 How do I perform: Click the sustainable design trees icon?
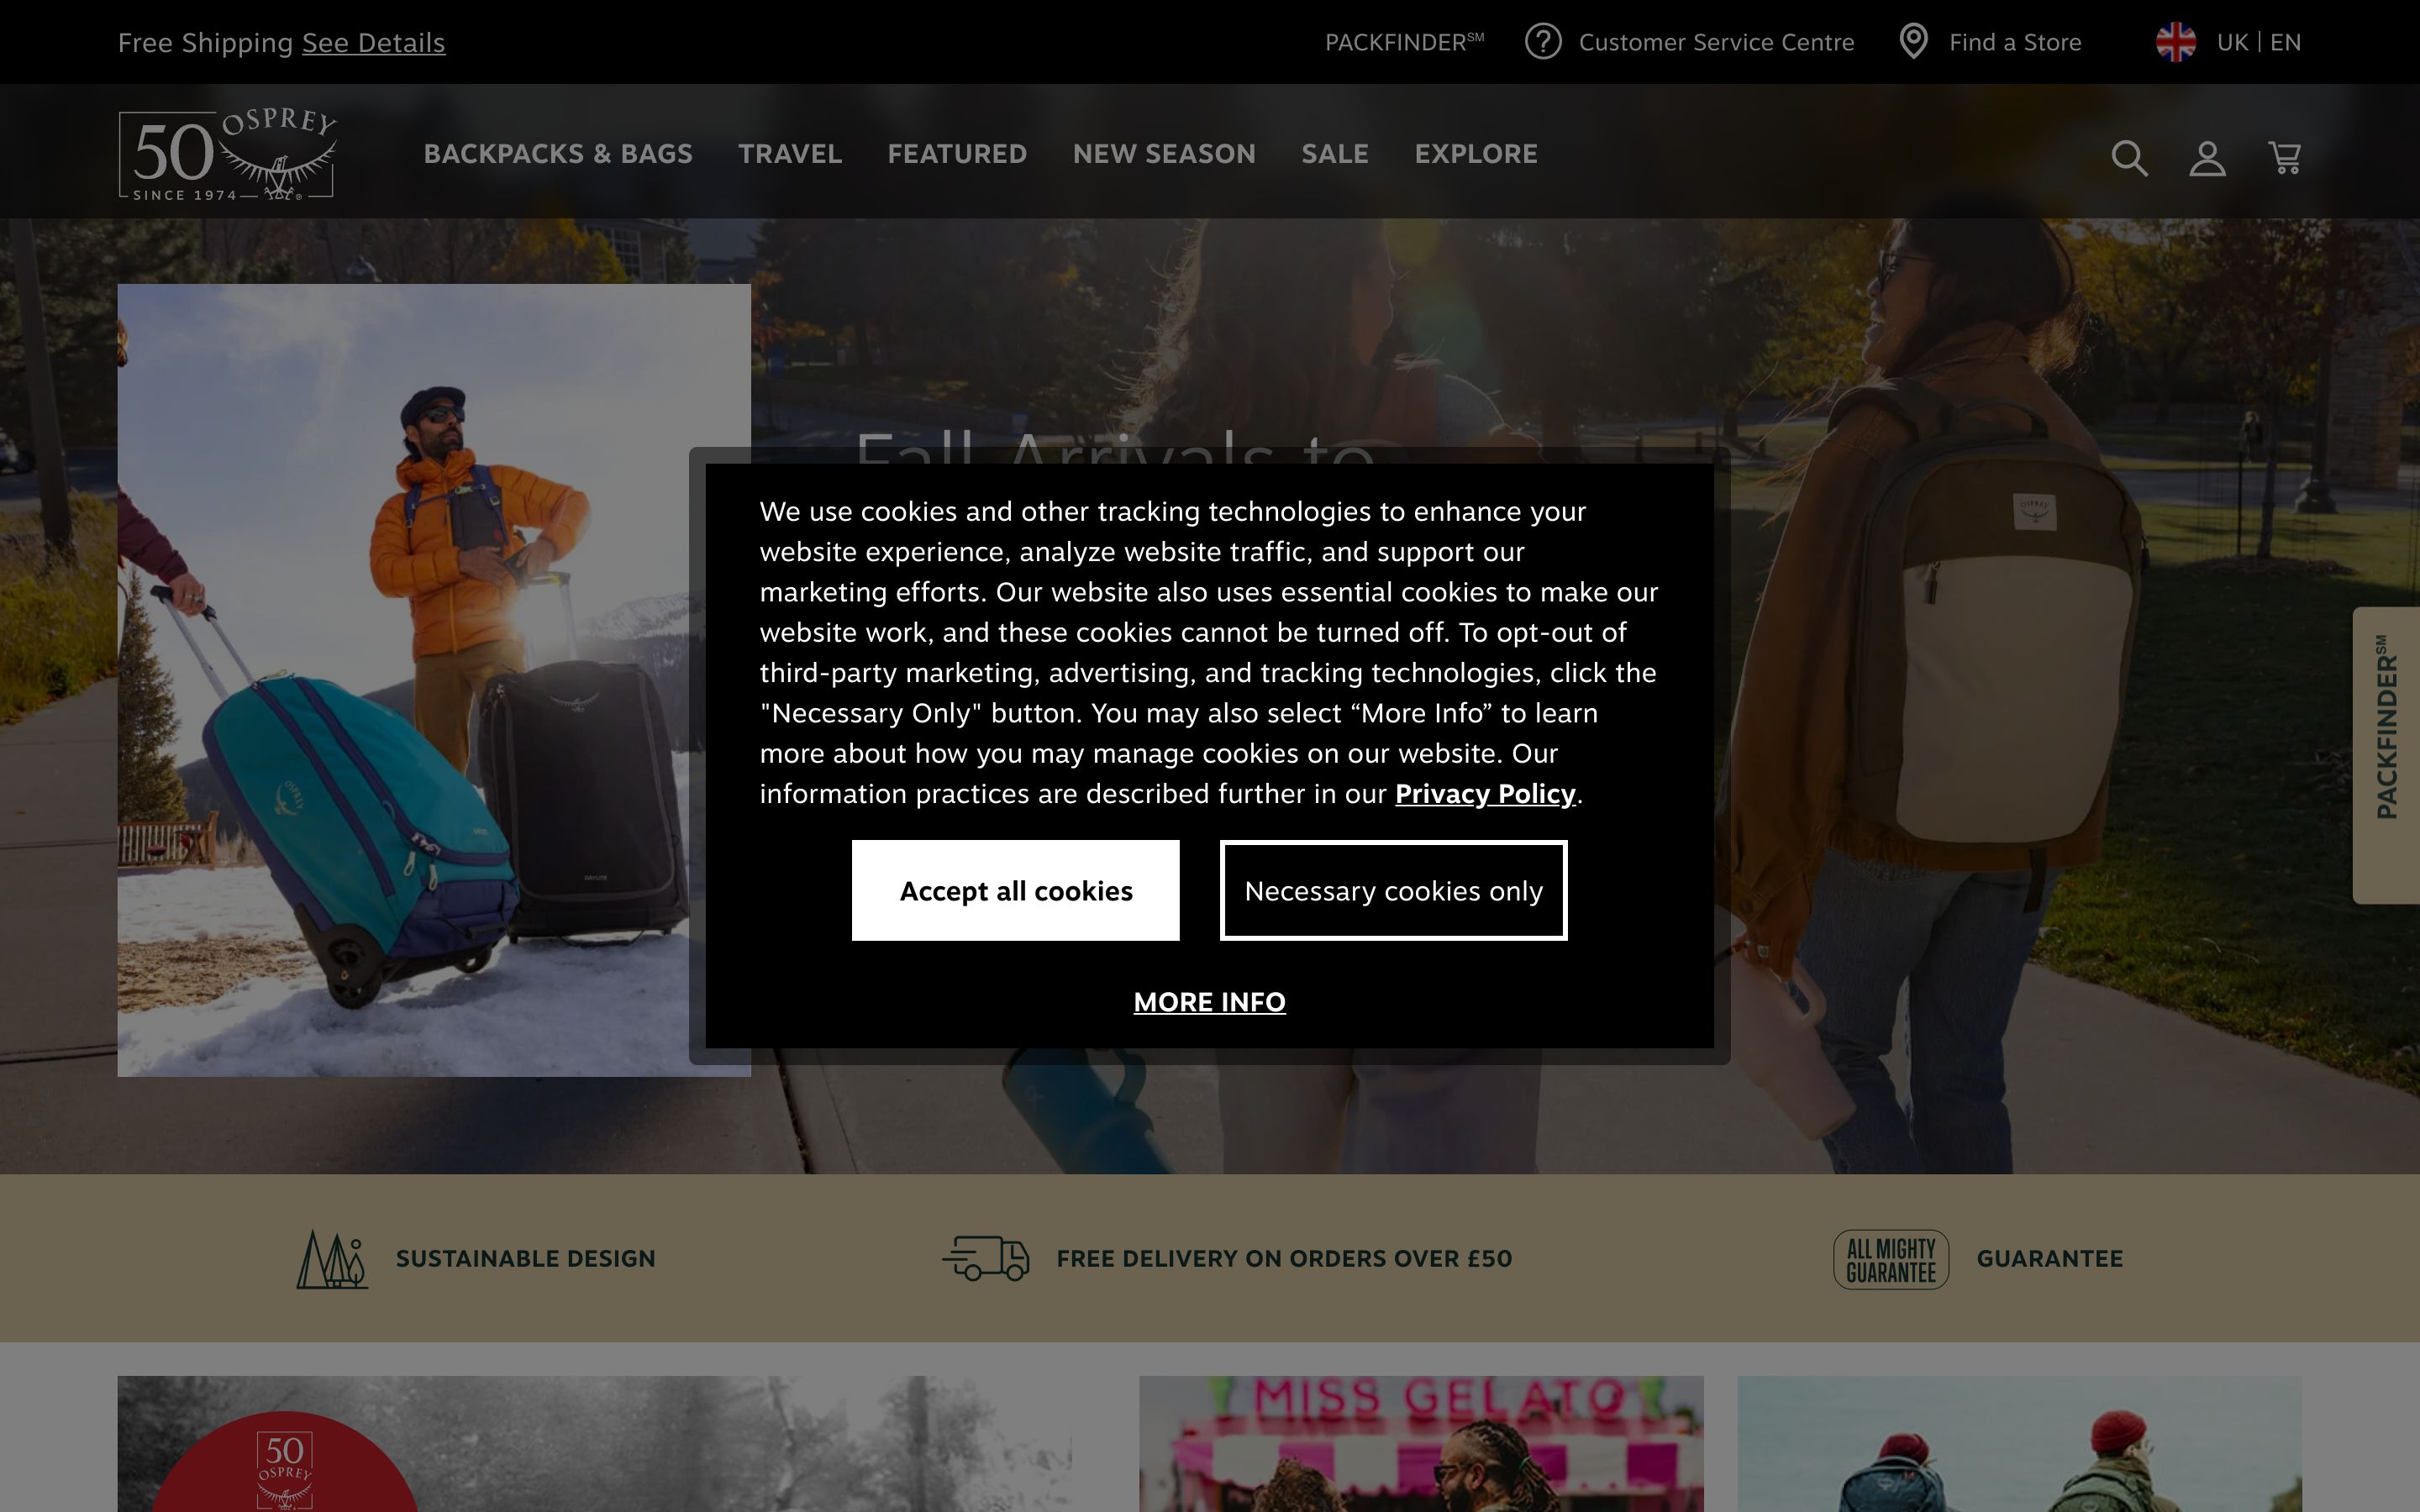tap(332, 1259)
